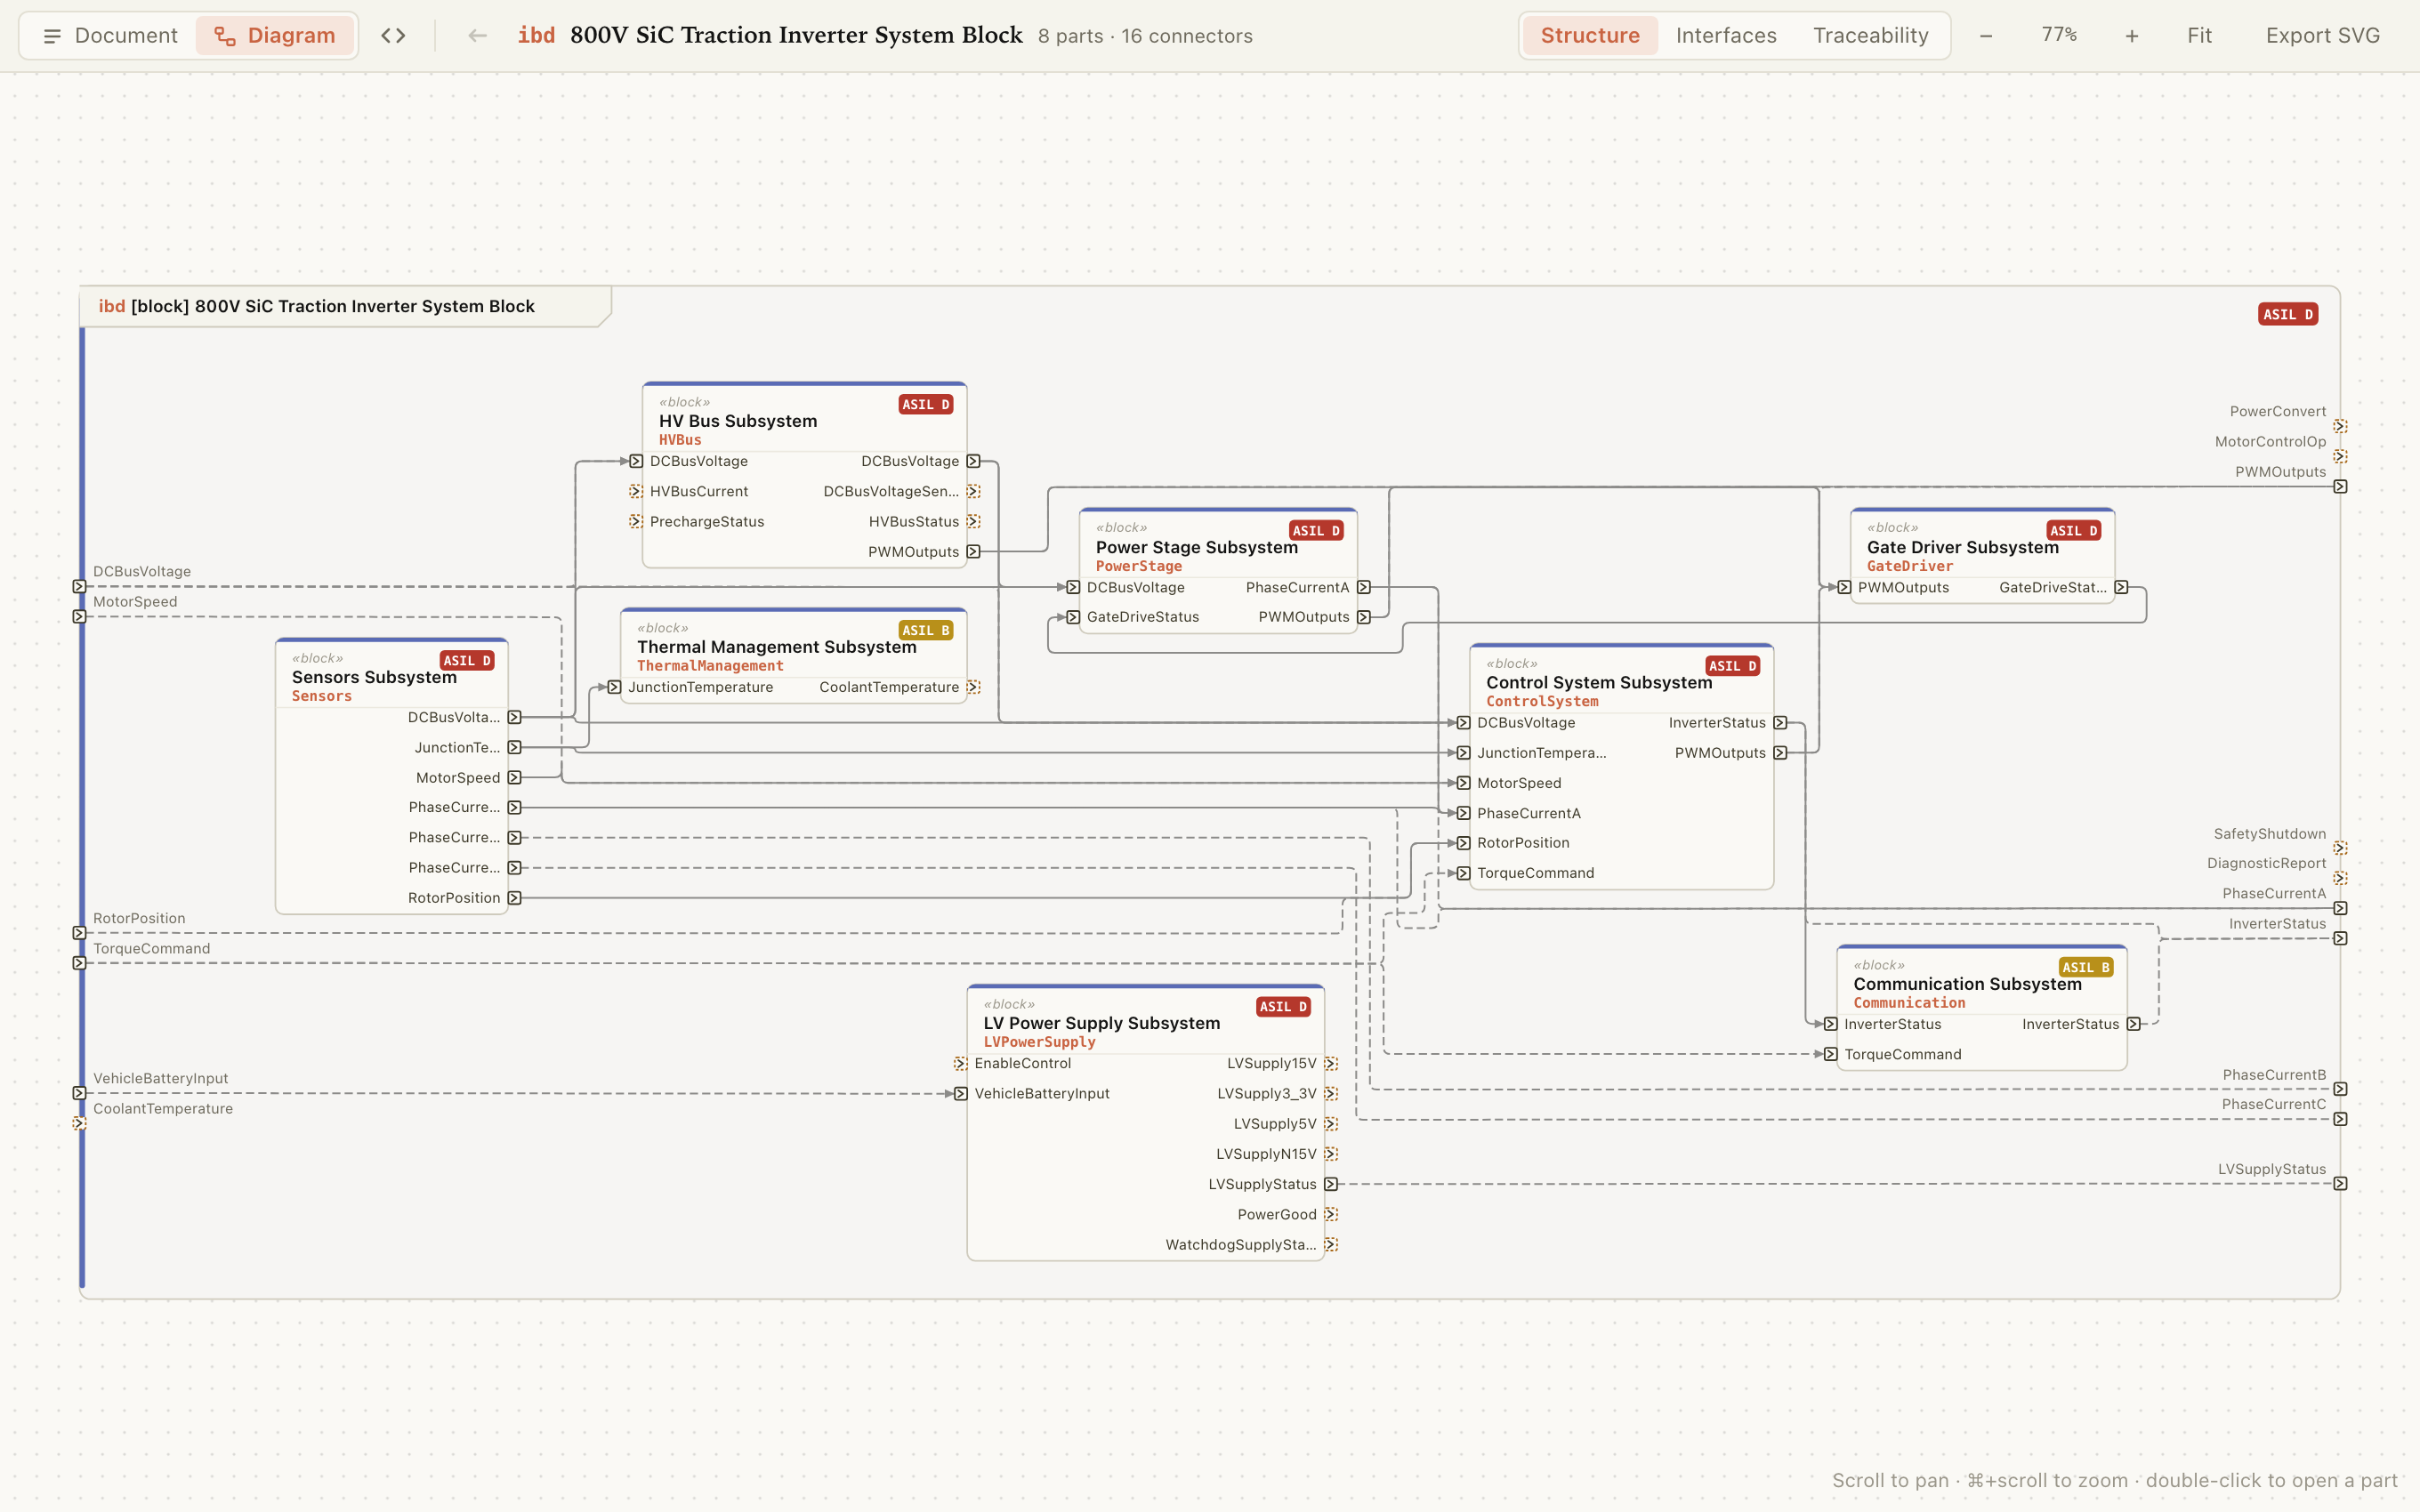The height and width of the screenshot is (1512, 2420).
Task: Click the PowerGood port on LV Power Supply
Action: [1331, 1214]
